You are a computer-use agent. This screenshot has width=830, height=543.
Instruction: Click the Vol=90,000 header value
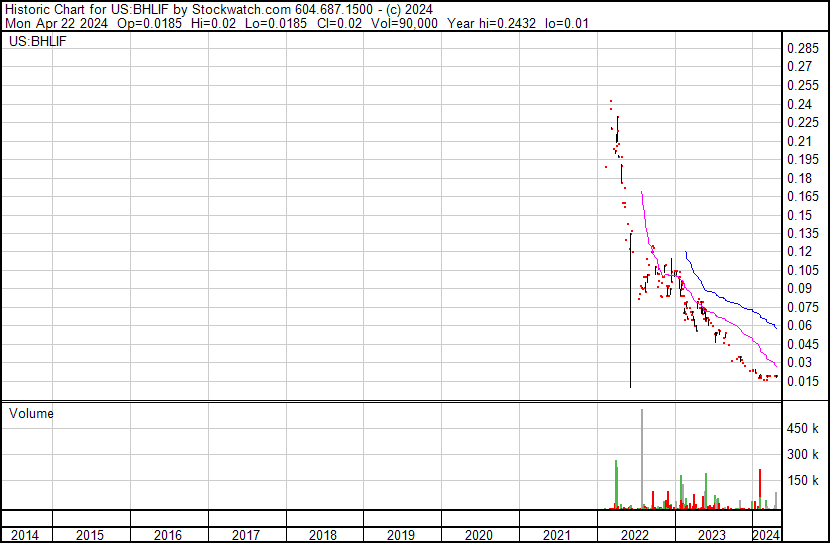pos(404,23)
